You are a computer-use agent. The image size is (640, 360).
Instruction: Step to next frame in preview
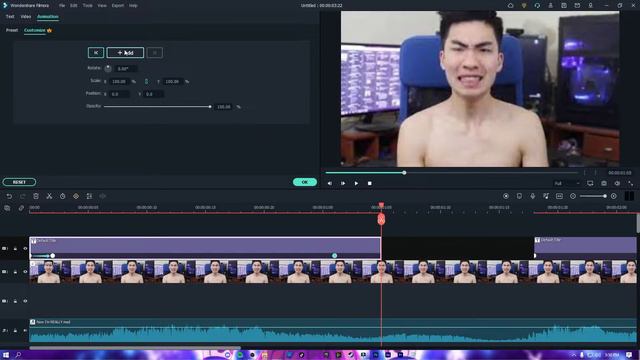[x=343, y=184]
